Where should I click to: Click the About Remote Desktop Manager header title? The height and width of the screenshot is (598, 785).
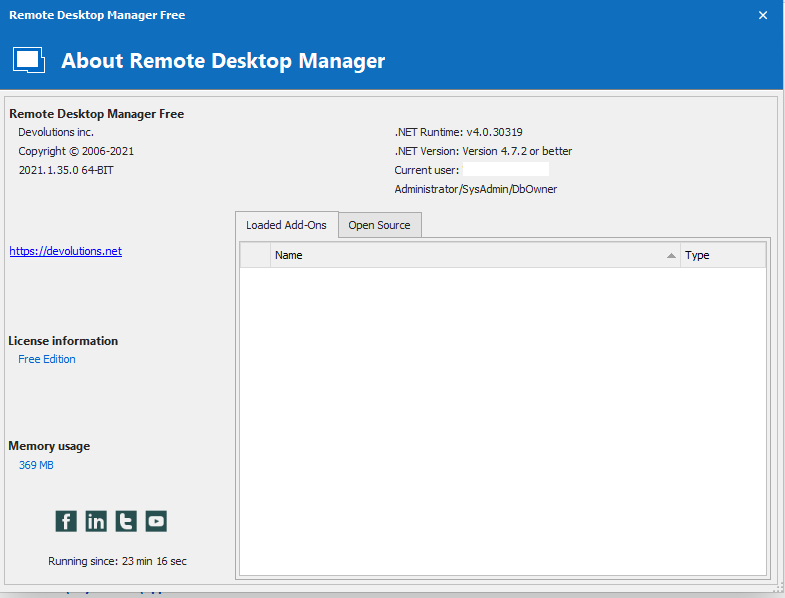[223, 61]
